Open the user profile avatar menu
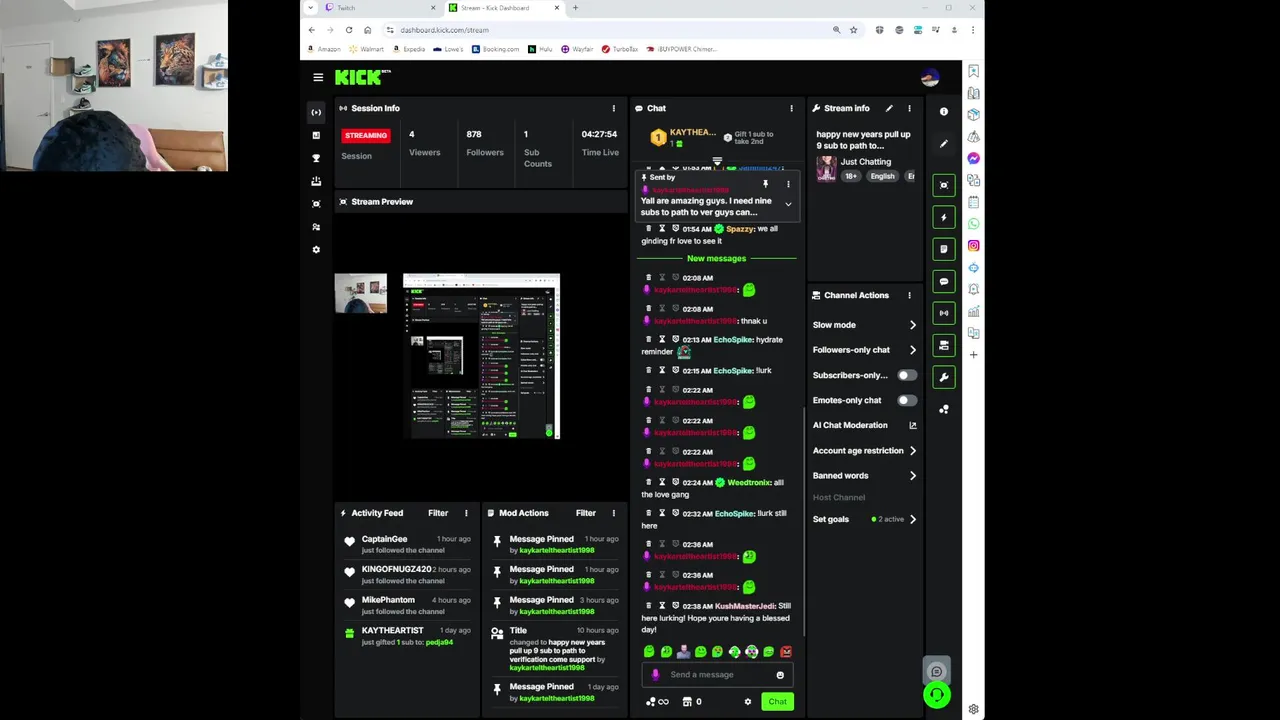Screen dimensions: 1280x720 click(x=930, y=78)
